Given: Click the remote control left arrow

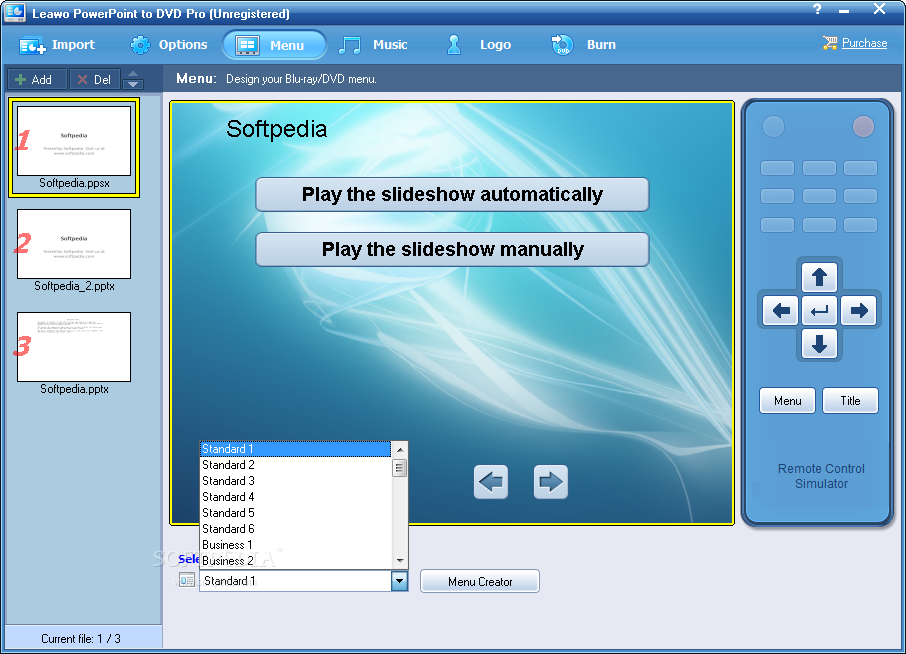Looking at the screenshot, I should [781, 311].
